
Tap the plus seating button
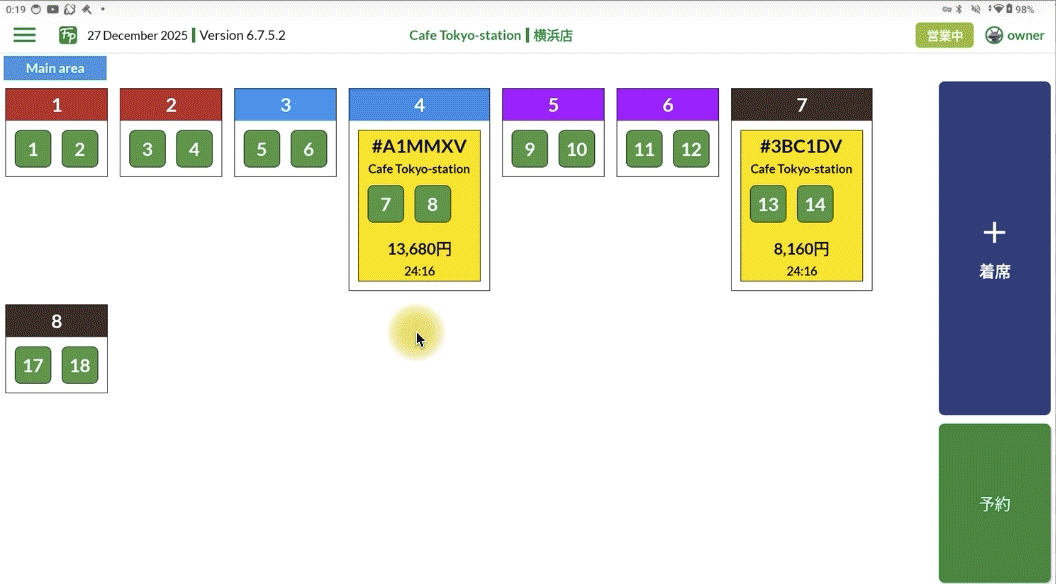pyautogui.click(x=994, y=248)
